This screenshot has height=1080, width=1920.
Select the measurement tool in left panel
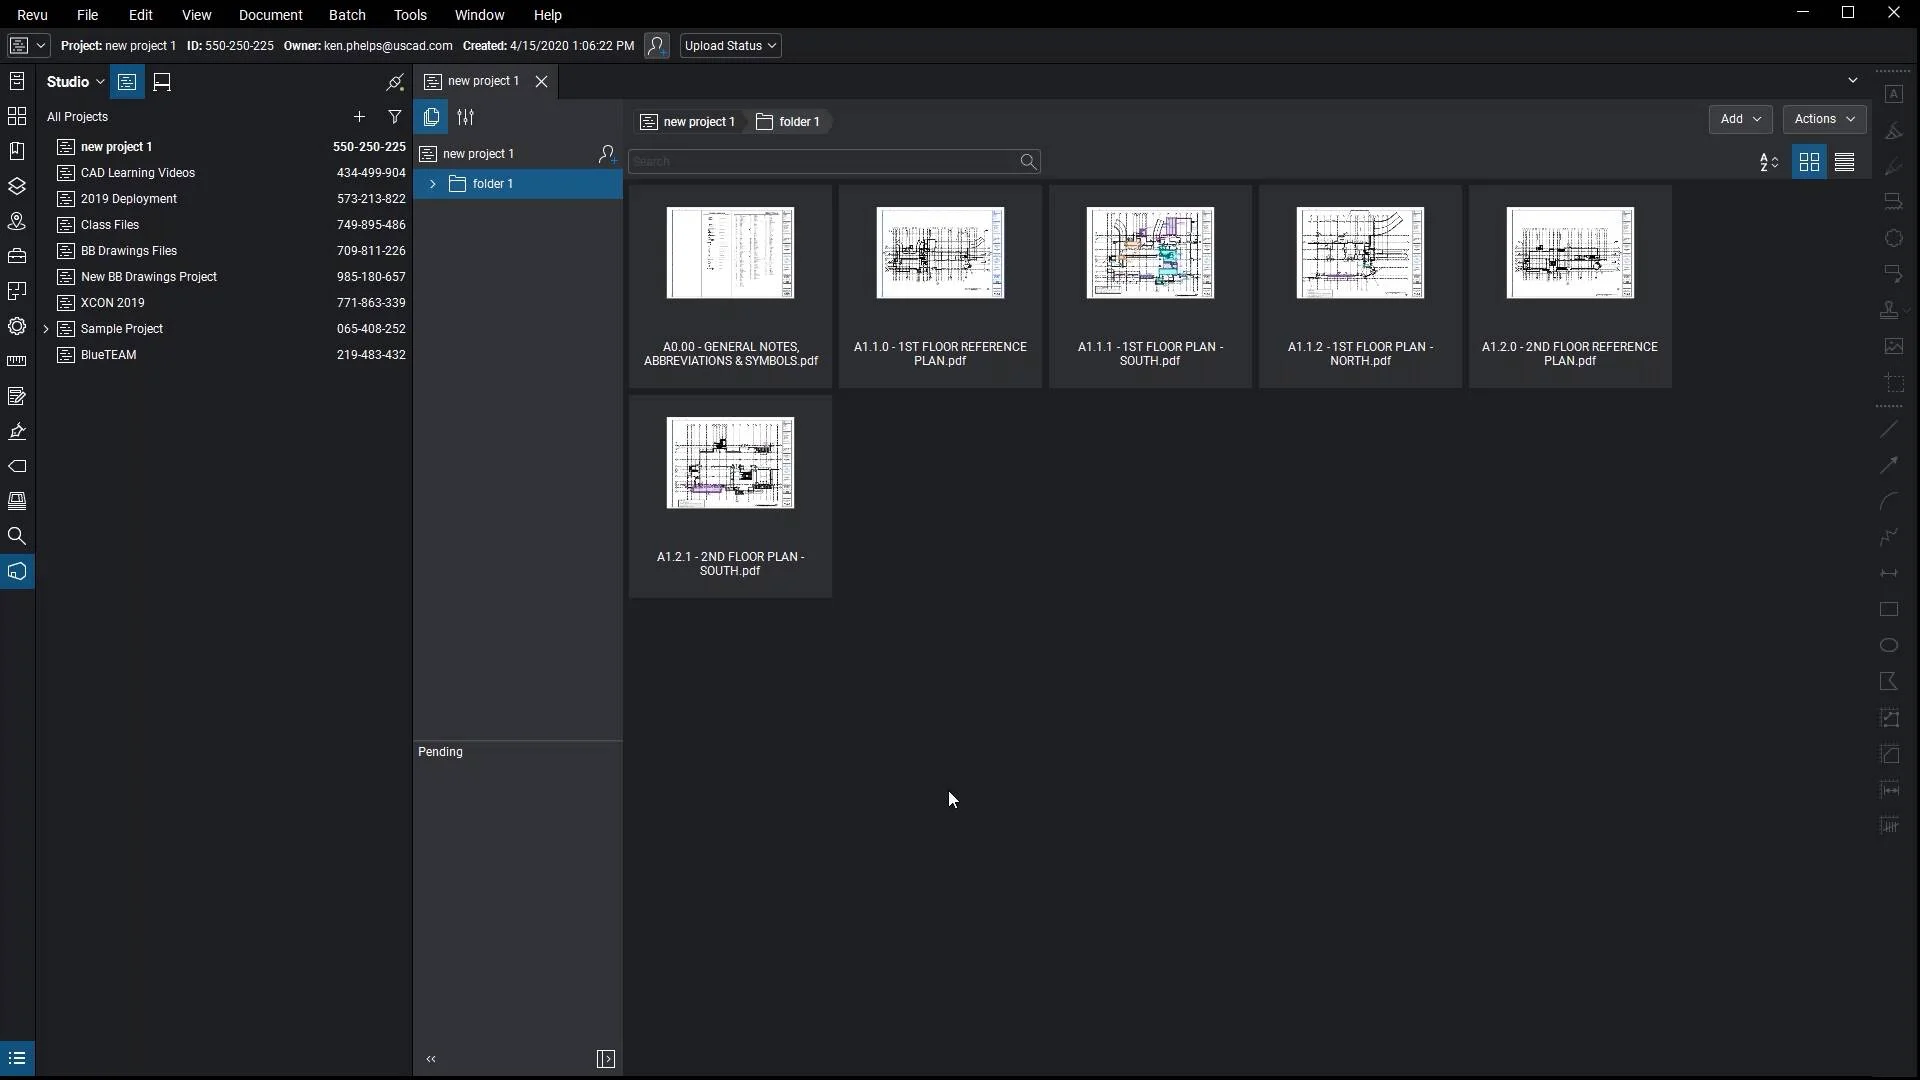(17, 361)
